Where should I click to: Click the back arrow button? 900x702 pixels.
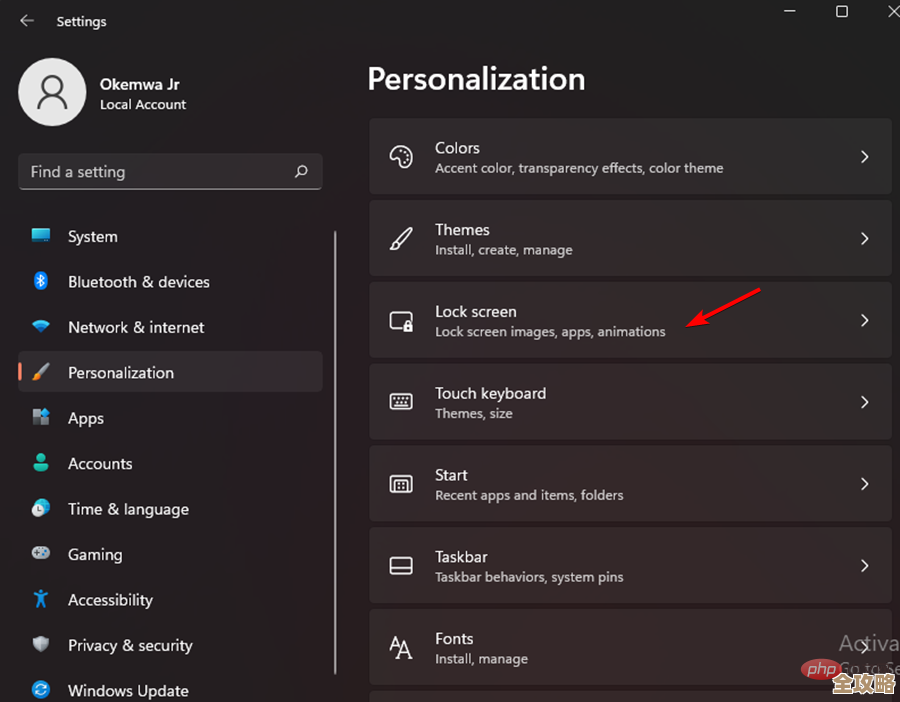(27, 20)
